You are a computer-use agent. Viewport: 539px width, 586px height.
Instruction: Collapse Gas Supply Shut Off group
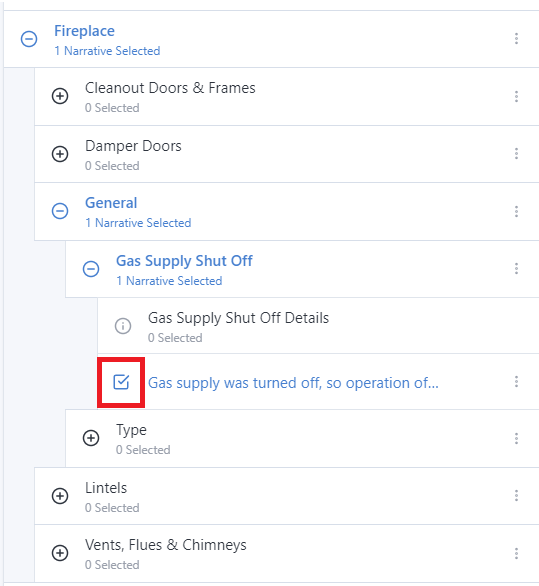[x=91, y=269]
